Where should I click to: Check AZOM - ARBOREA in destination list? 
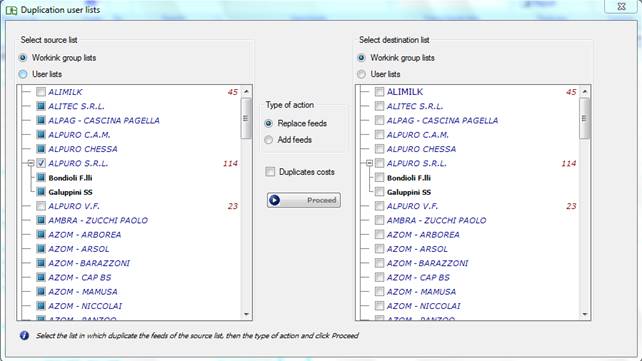click(379, 235)
